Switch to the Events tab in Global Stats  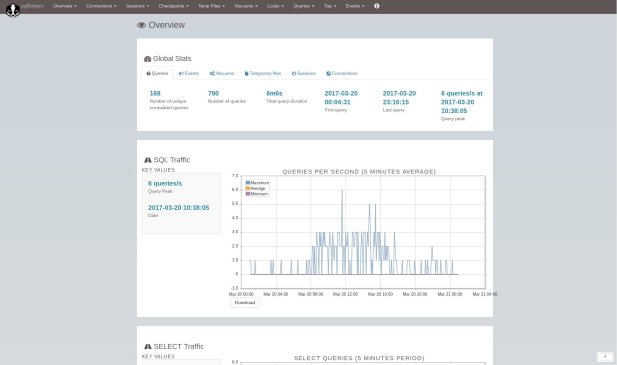click(188, 74)
